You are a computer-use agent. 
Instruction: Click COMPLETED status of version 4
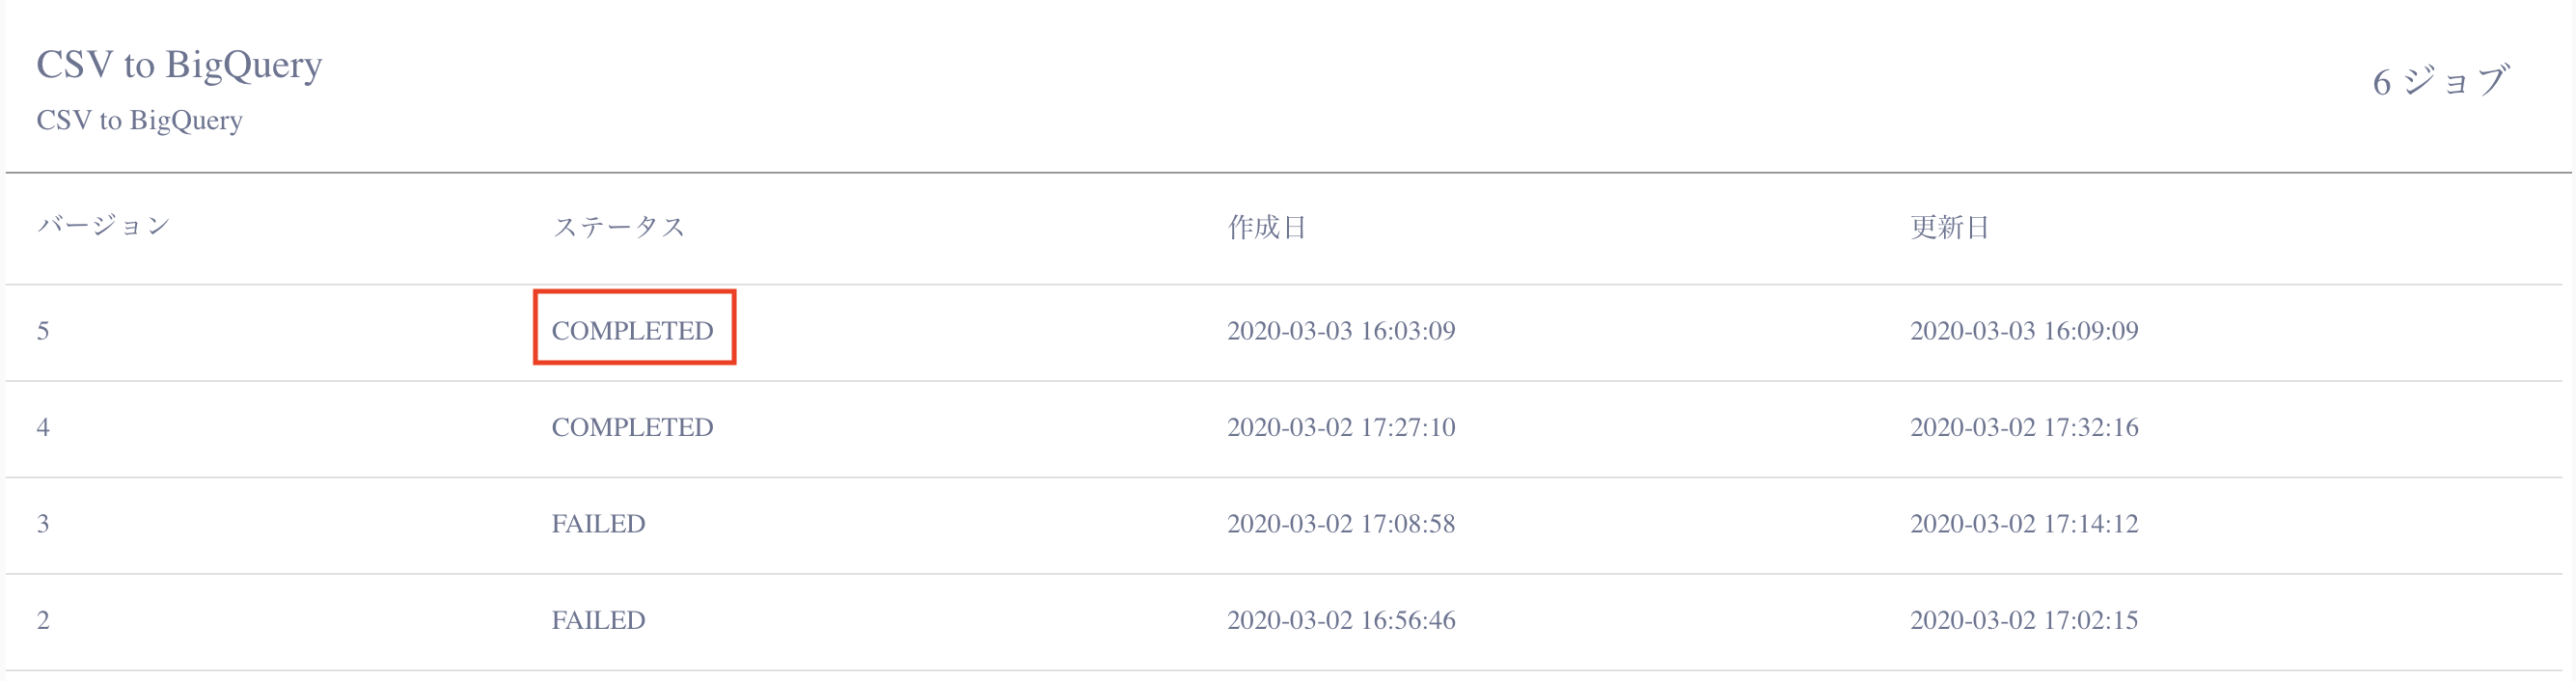[633, 428]
